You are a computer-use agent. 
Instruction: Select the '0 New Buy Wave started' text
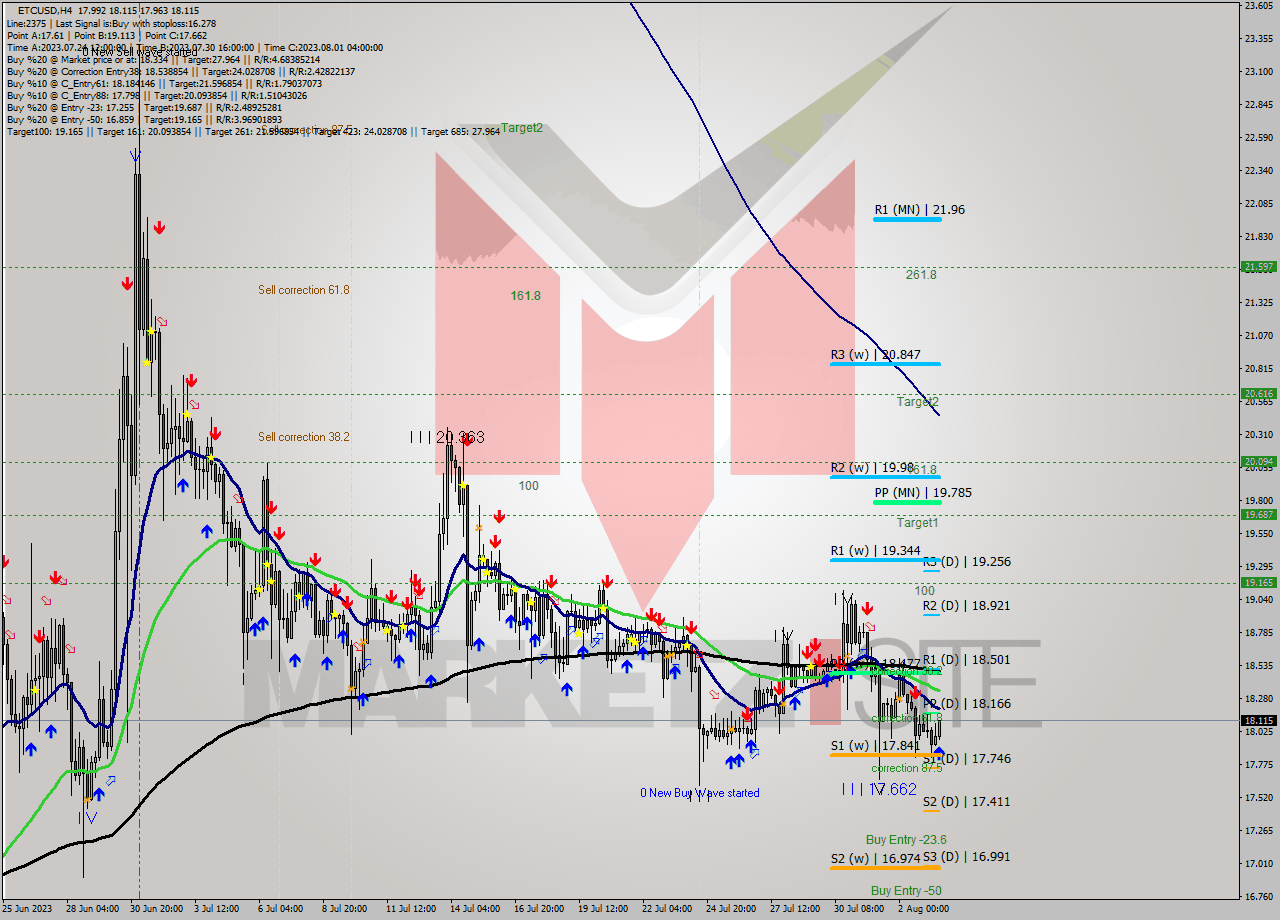pos(700,793)
